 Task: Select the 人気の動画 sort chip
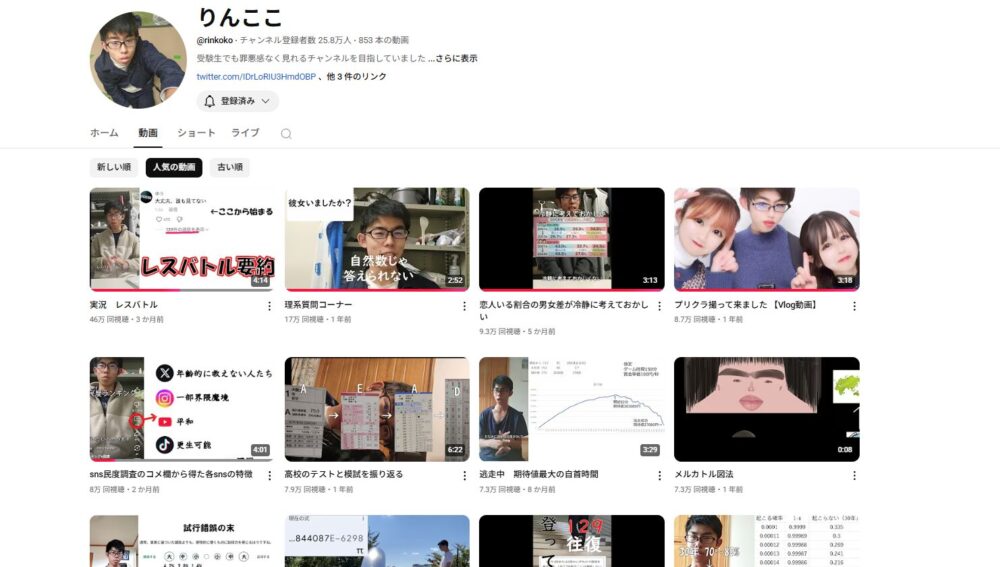[174, 167]
